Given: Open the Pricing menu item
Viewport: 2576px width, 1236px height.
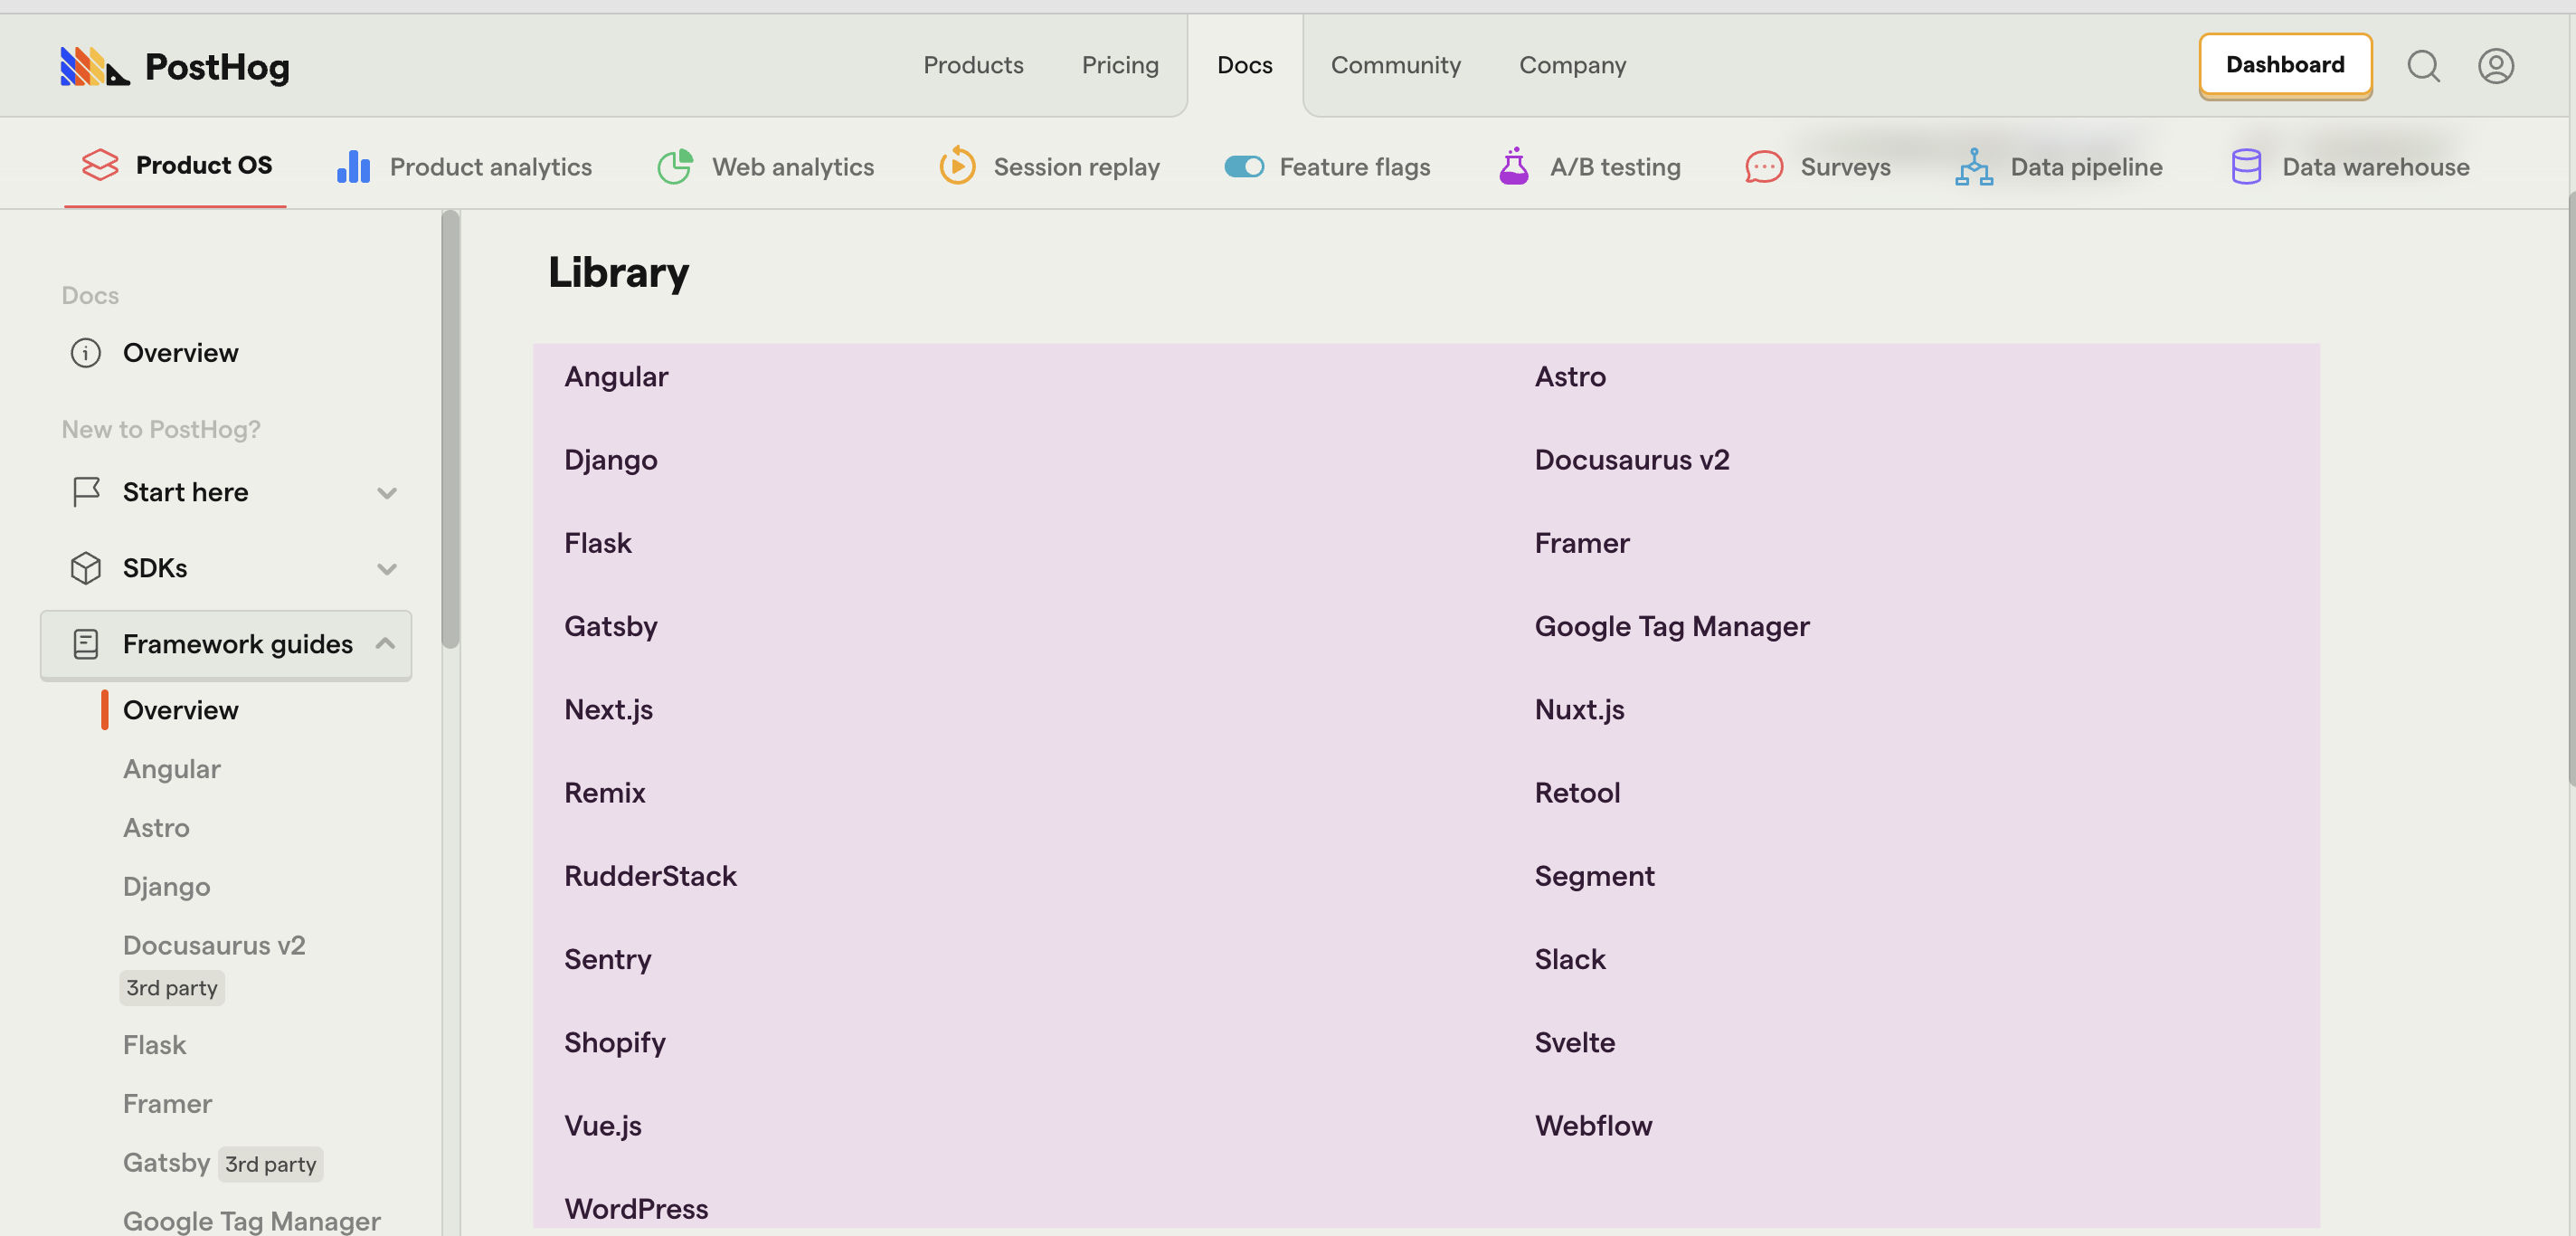Looking at the screenshot, I should [1119, 65].
